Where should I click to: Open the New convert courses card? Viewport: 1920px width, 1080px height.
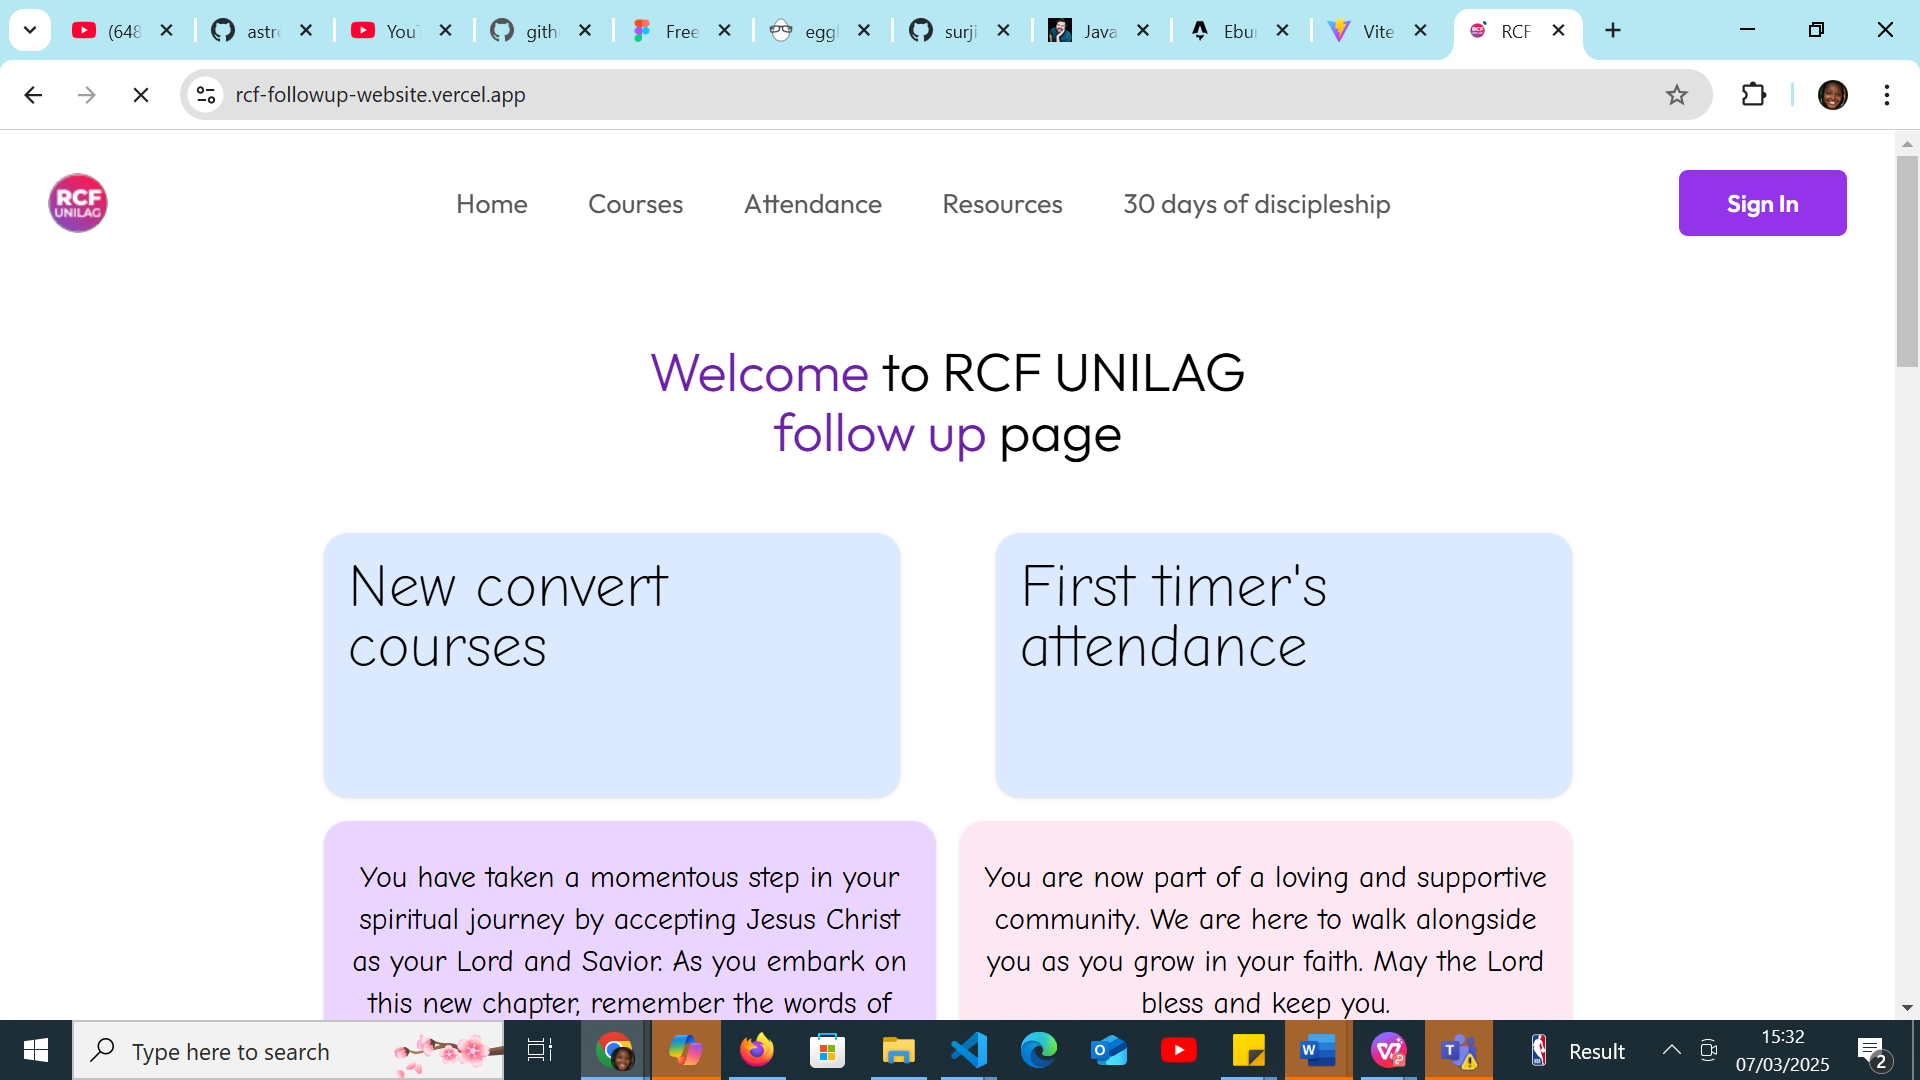611,665
